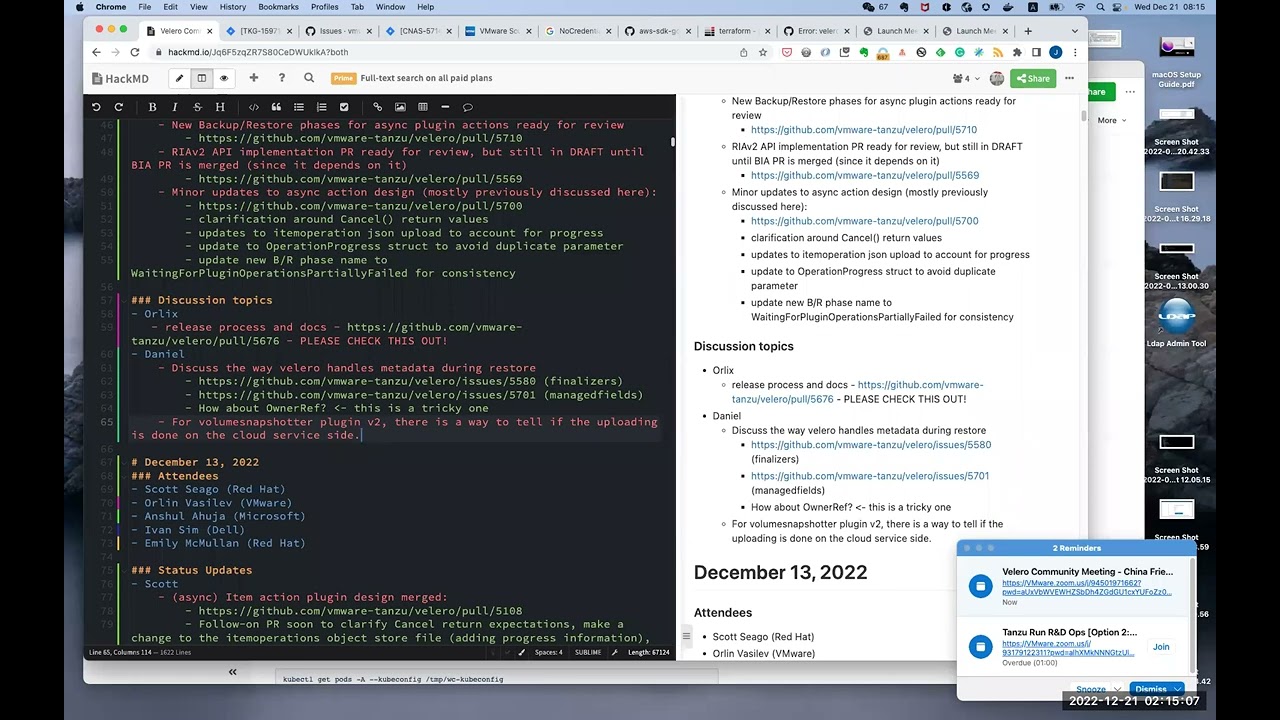Insert a heading with the H icon
The width and height of the screenshot is (1280, 720).
220,107
